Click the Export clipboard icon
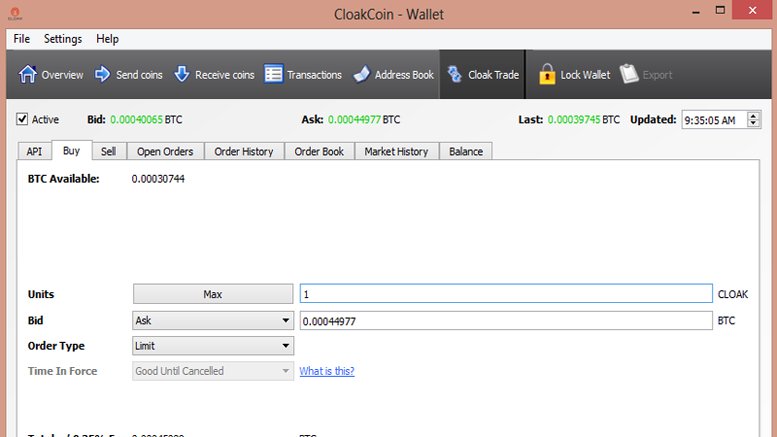777x437 pixels. point(629,74)
